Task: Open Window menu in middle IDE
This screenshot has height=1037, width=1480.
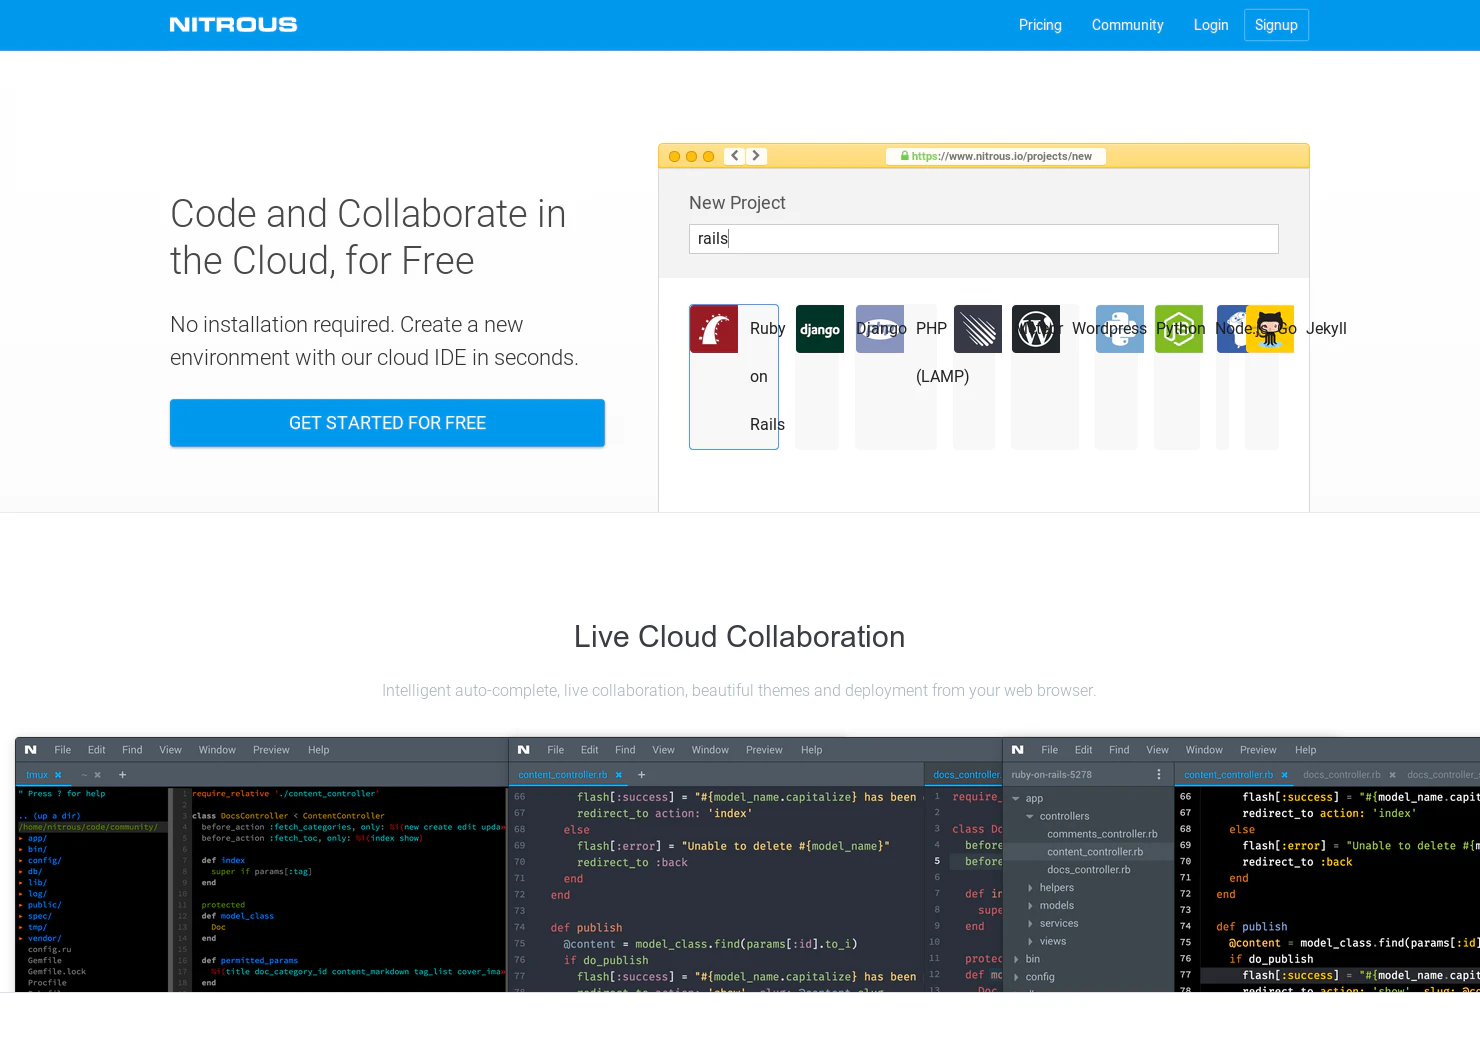Action: click(710, 750)
